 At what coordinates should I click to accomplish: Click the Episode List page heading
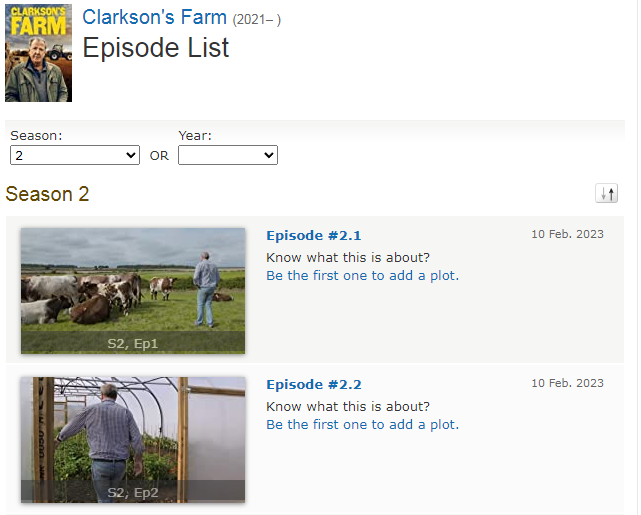[x=156, y=48]
